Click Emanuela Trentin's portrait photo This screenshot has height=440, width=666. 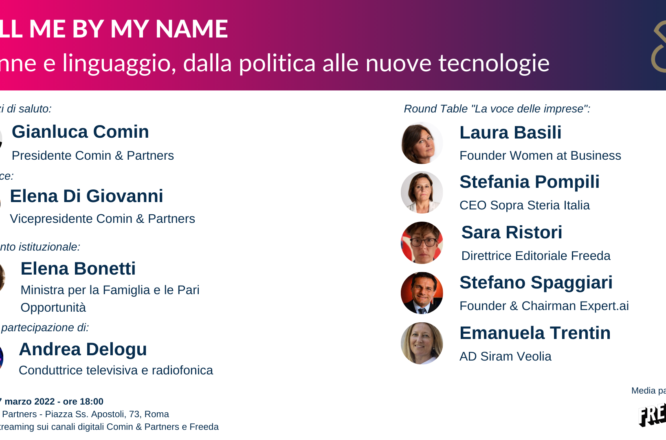422,343
